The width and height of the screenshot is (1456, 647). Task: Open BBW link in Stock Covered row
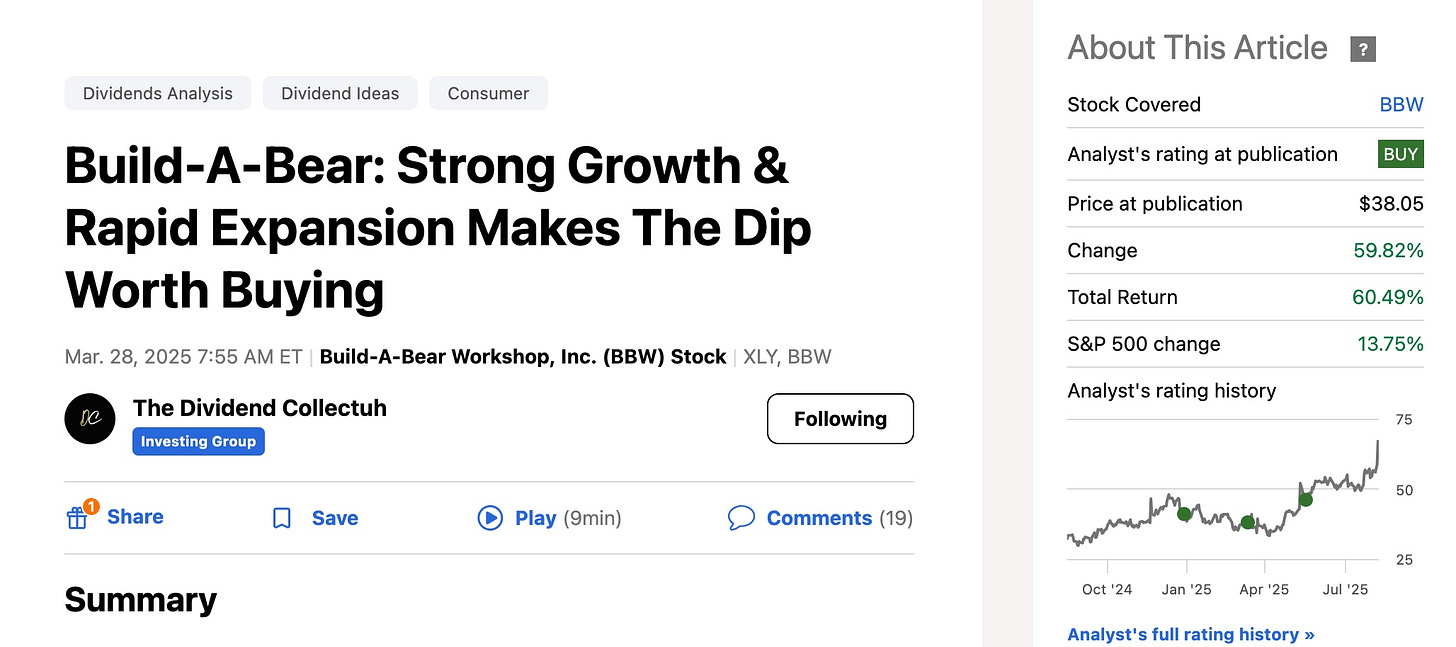pos(1401,105)
